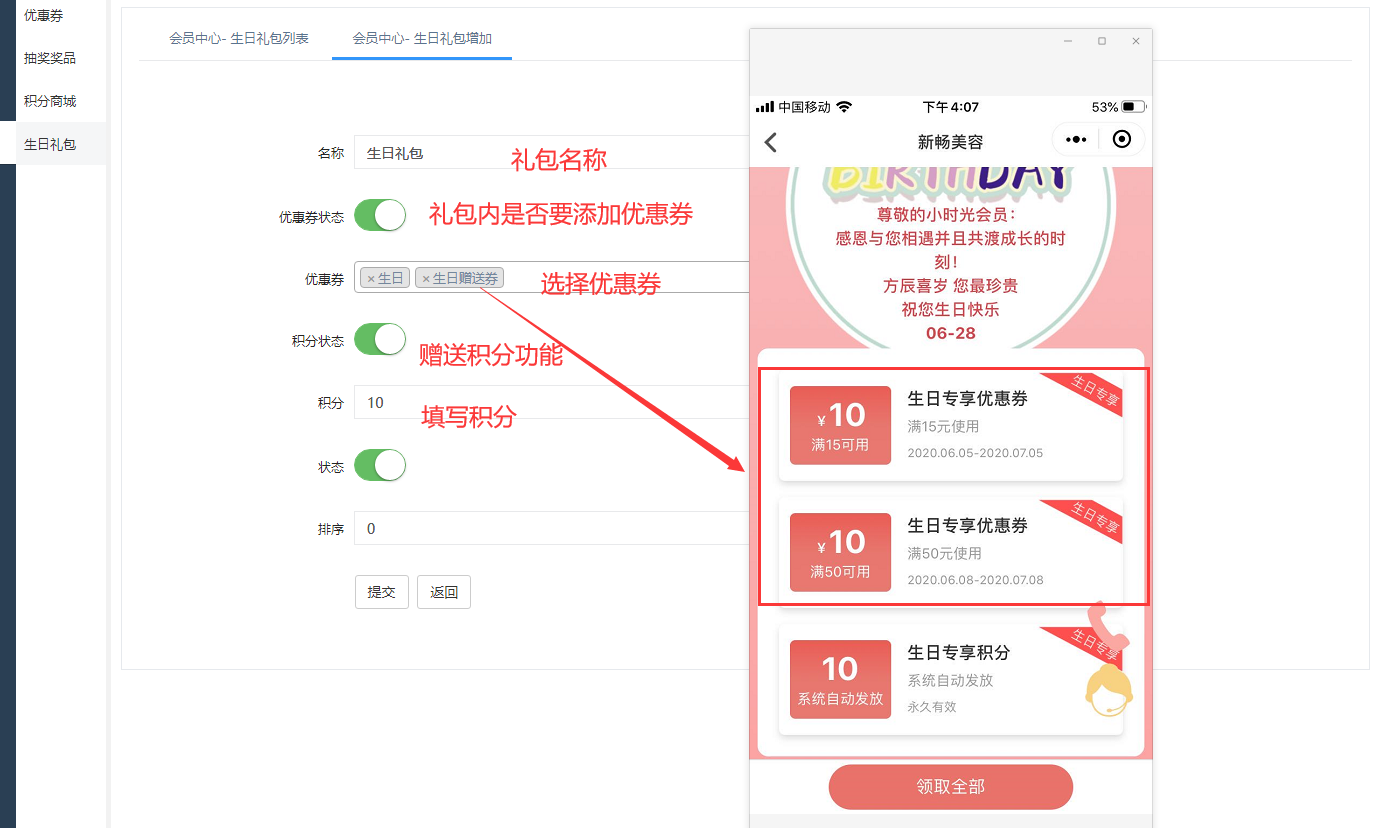Image resolution: width=1378 pixels, height=828 pixels.
Task: Open the customer service headset avatar
Action: click(1109, 690)
